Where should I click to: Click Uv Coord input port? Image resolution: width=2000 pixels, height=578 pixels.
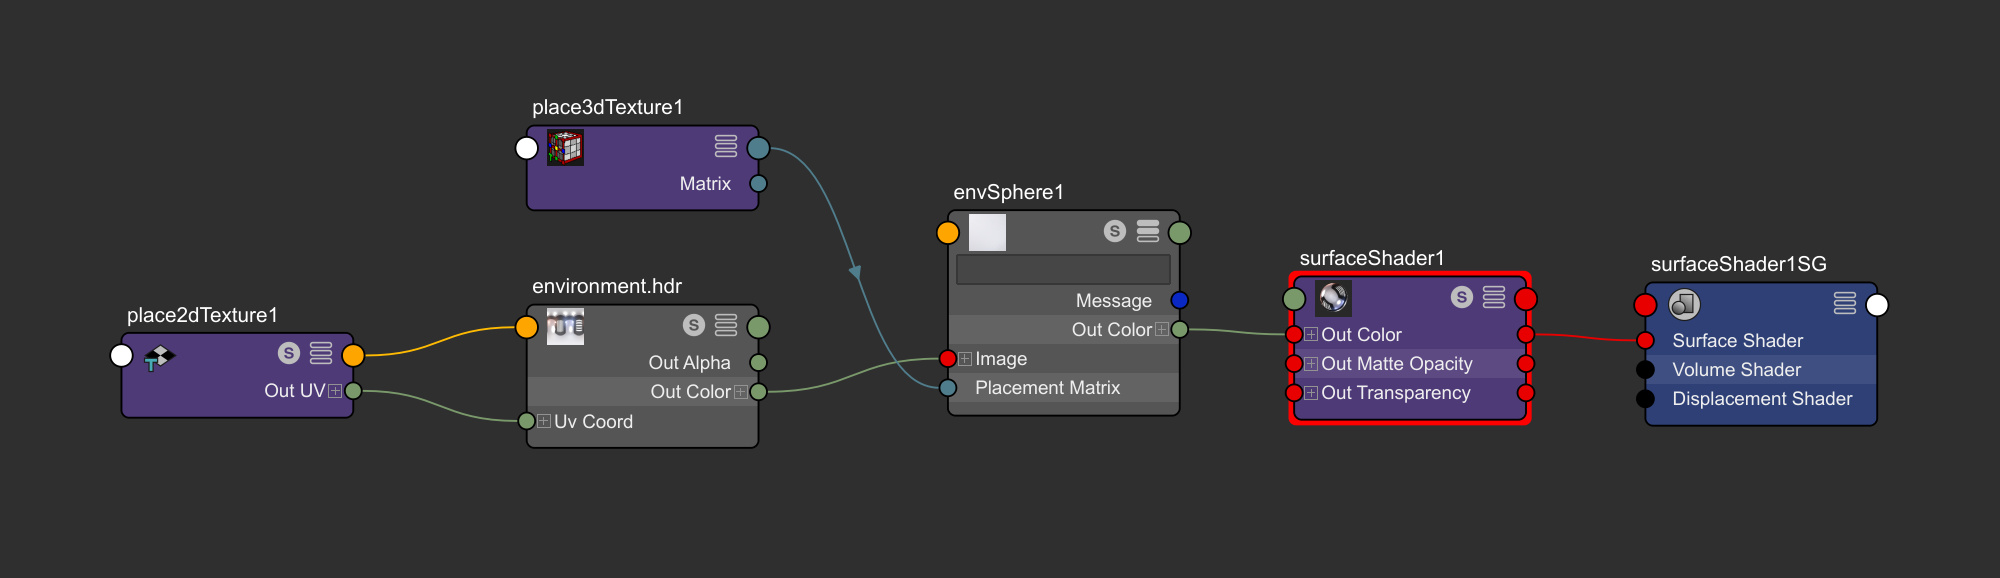click(527, 421)
